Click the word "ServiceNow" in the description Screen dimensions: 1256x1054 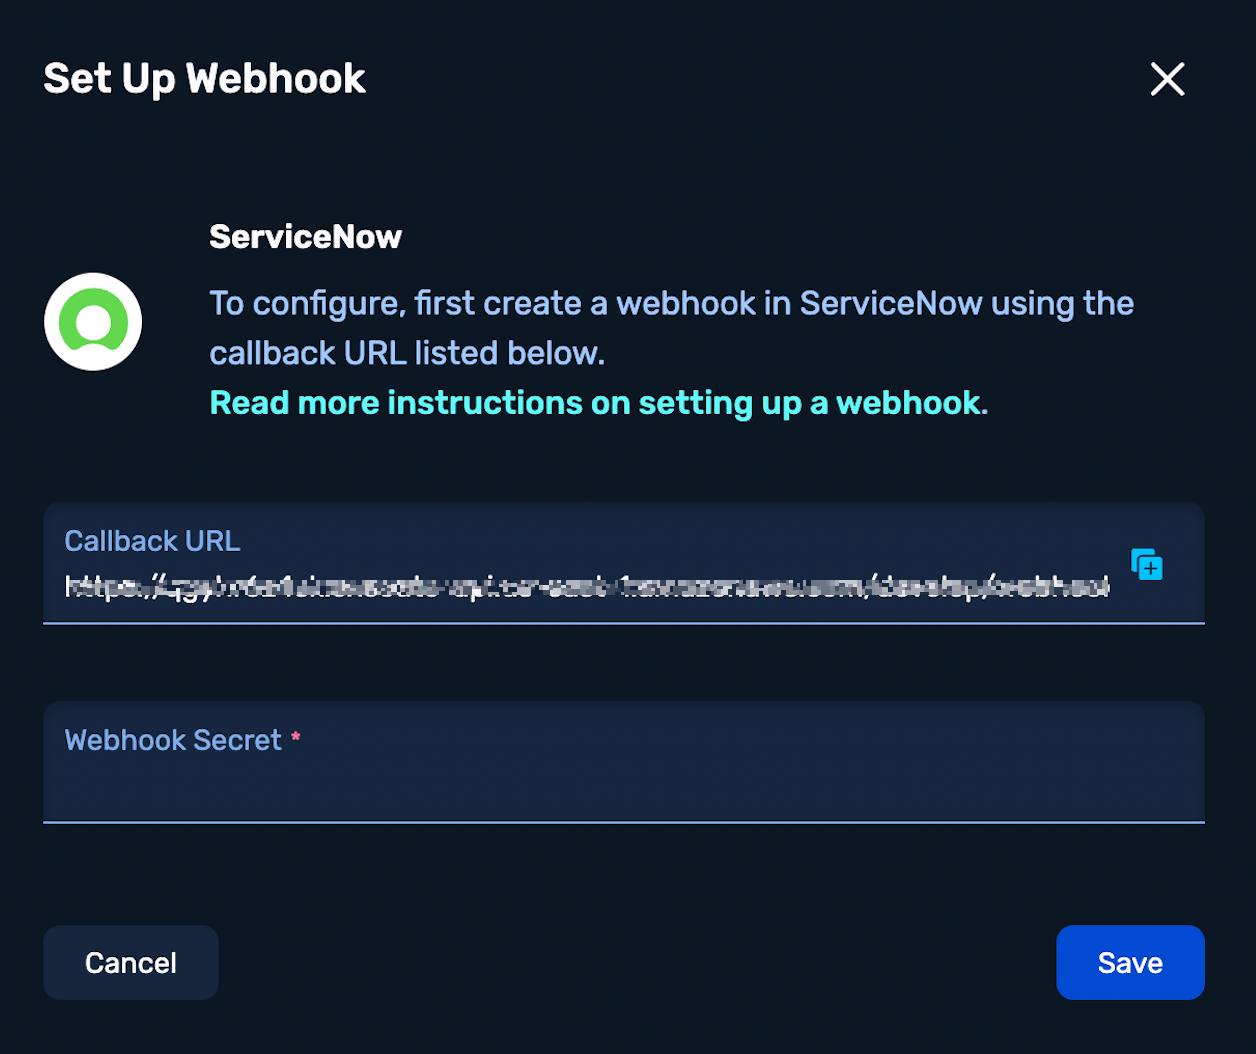(x=891, y=303)
